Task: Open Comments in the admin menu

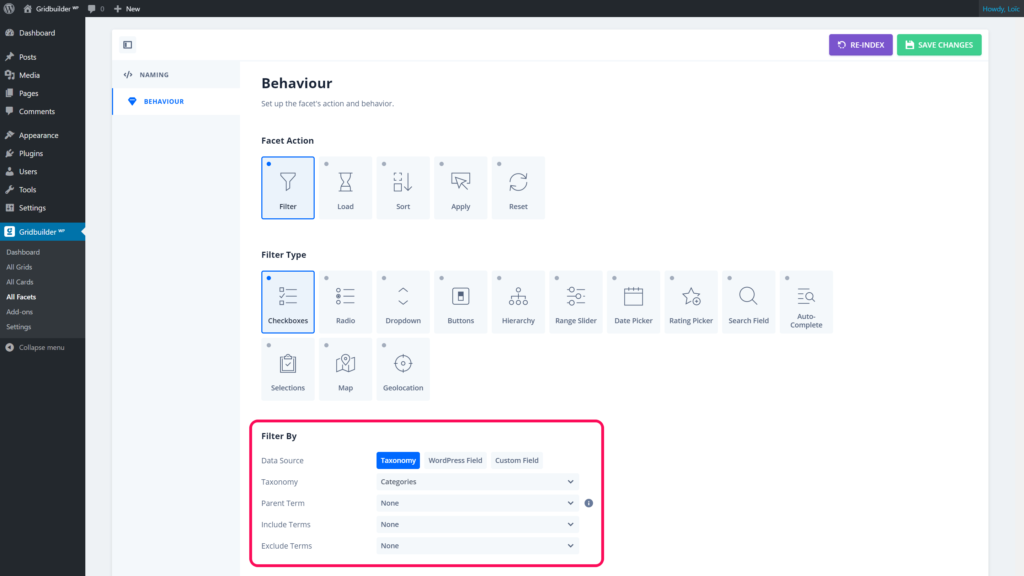Action: pos(42,112)
